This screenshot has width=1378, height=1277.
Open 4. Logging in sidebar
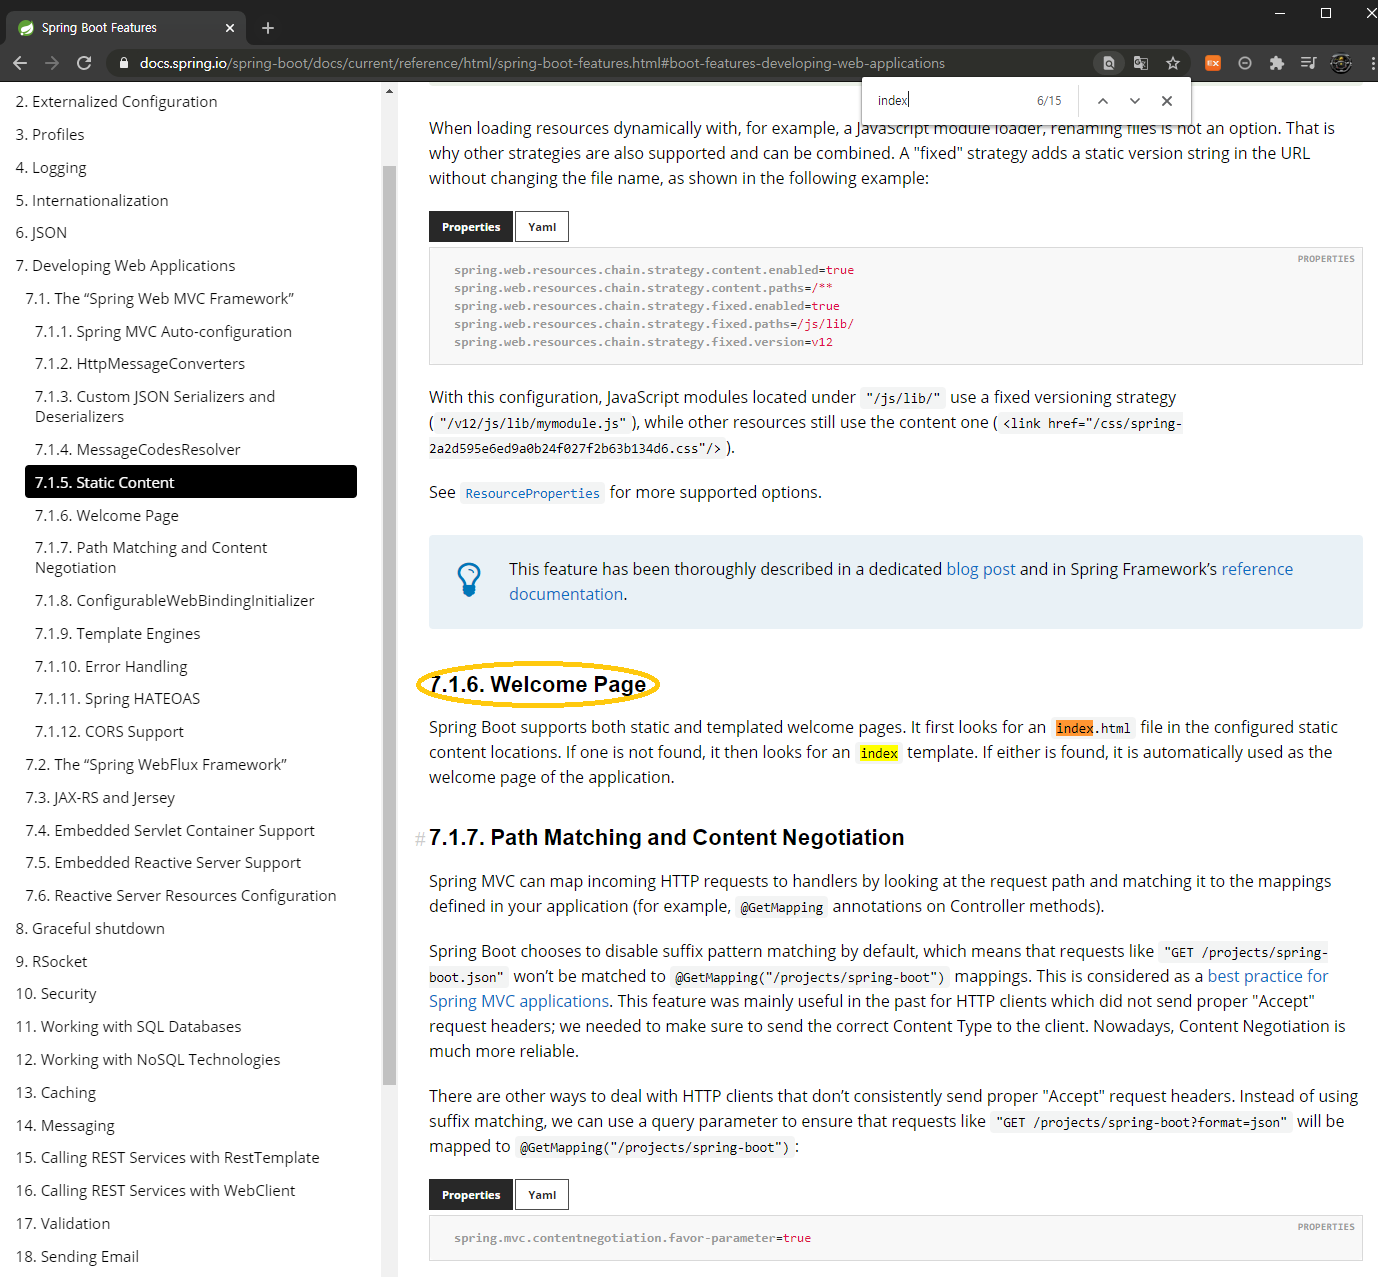[x=51, y=168]
